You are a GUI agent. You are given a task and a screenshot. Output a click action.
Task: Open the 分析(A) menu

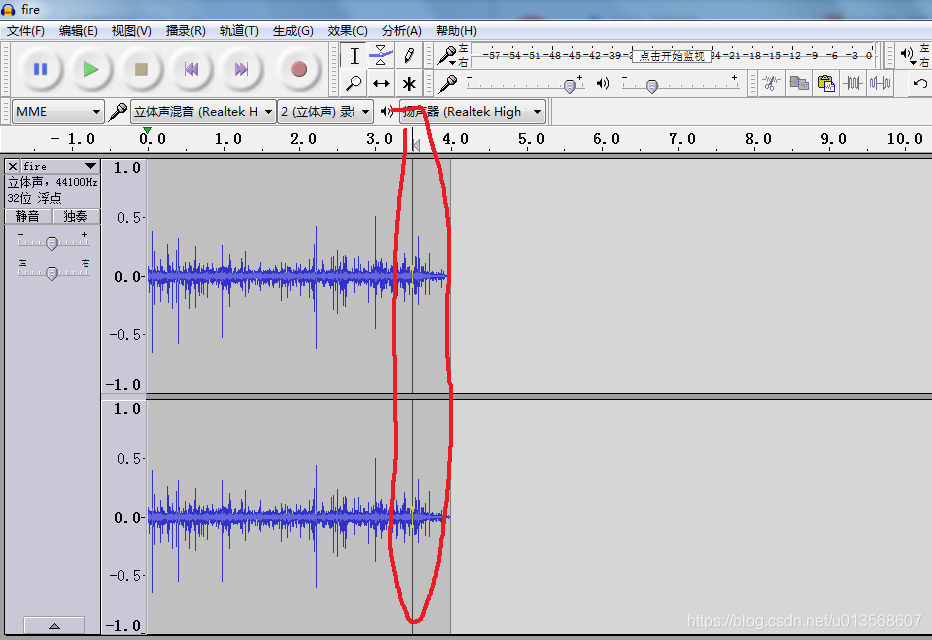[402, 31]
